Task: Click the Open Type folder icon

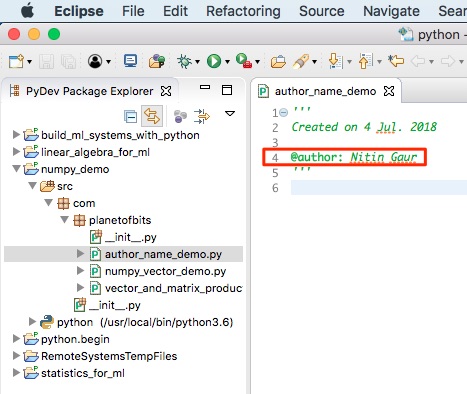Action: click(278, 62)
